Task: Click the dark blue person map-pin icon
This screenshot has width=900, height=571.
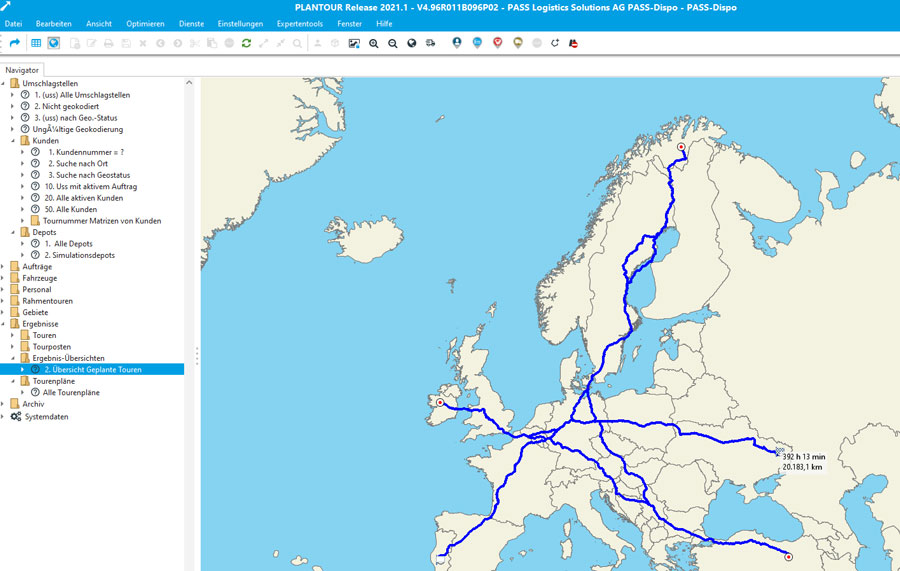Action: coord(457,43)
